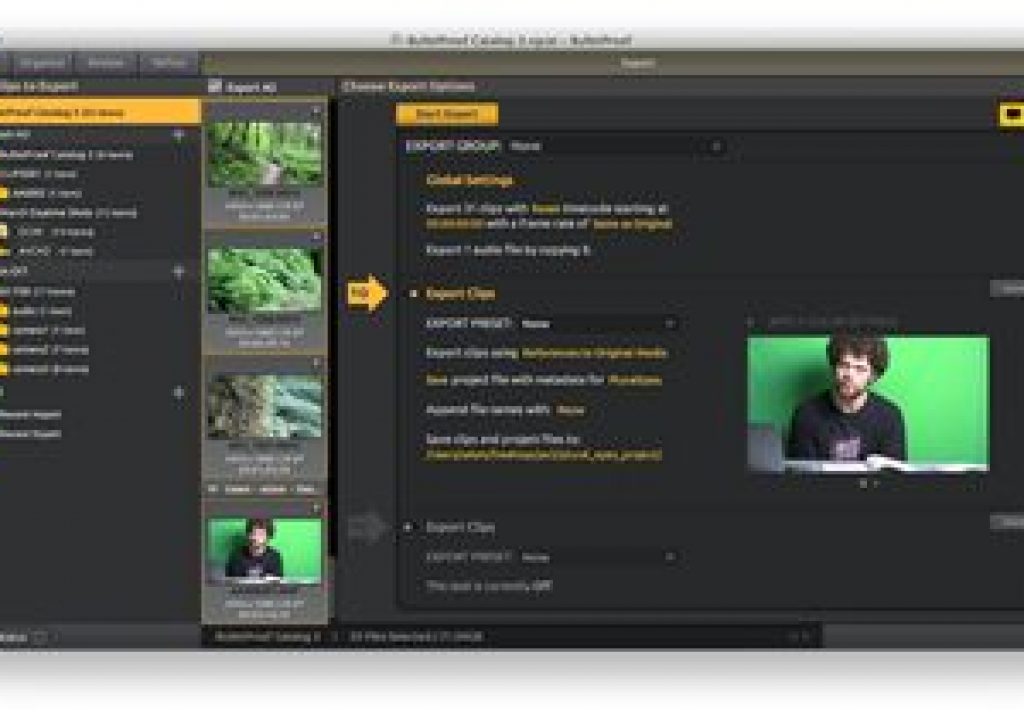Click the corner icon on the forest path thumbnail
Screen dimensions: 1024x720
pos(317,111)
